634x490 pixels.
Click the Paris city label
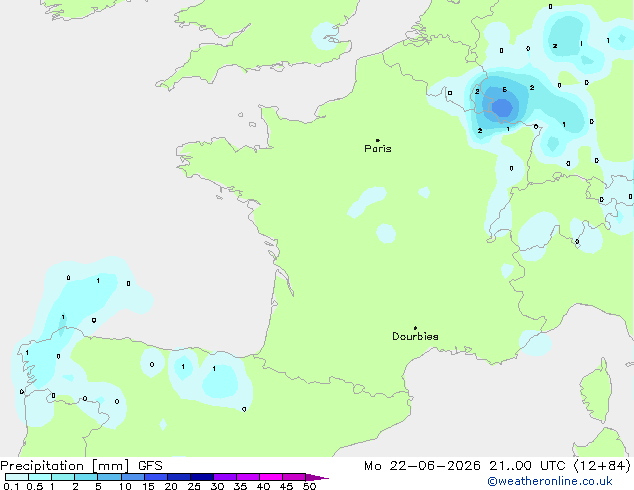[x=378, y=149]
